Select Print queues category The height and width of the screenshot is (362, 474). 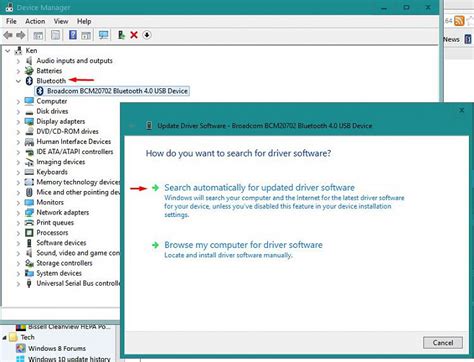point(55,223)
